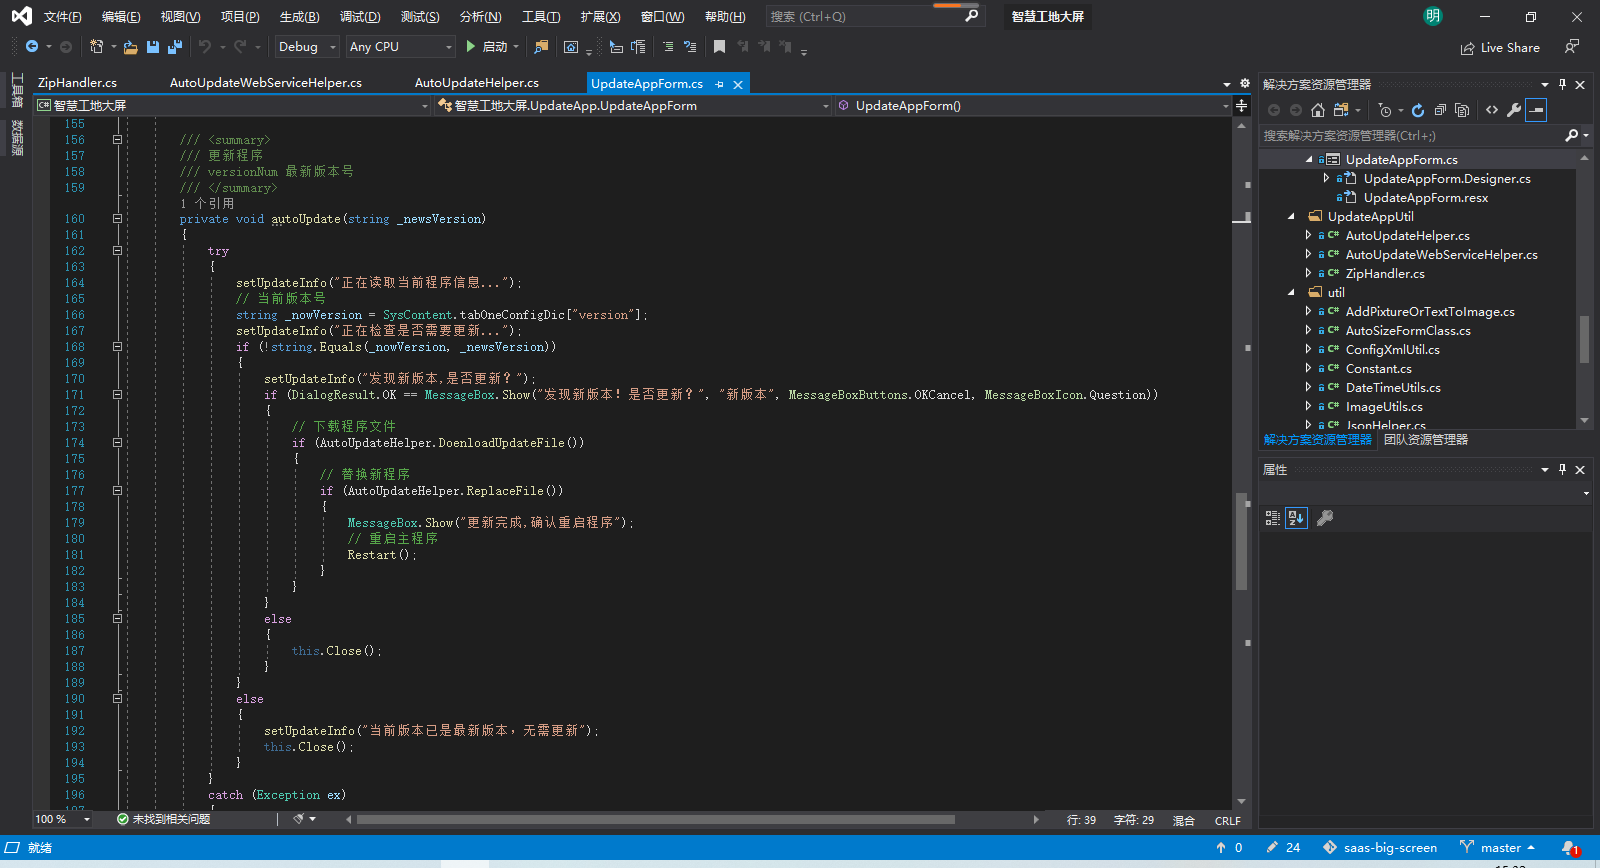
Task: Click the search magnifier in quick launch box
Action: 971,16
